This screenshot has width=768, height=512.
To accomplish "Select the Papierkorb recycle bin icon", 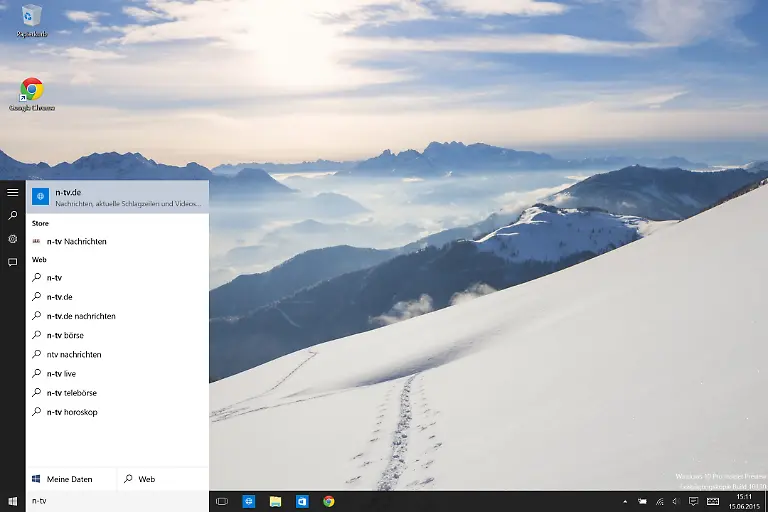I will [31, 18].
